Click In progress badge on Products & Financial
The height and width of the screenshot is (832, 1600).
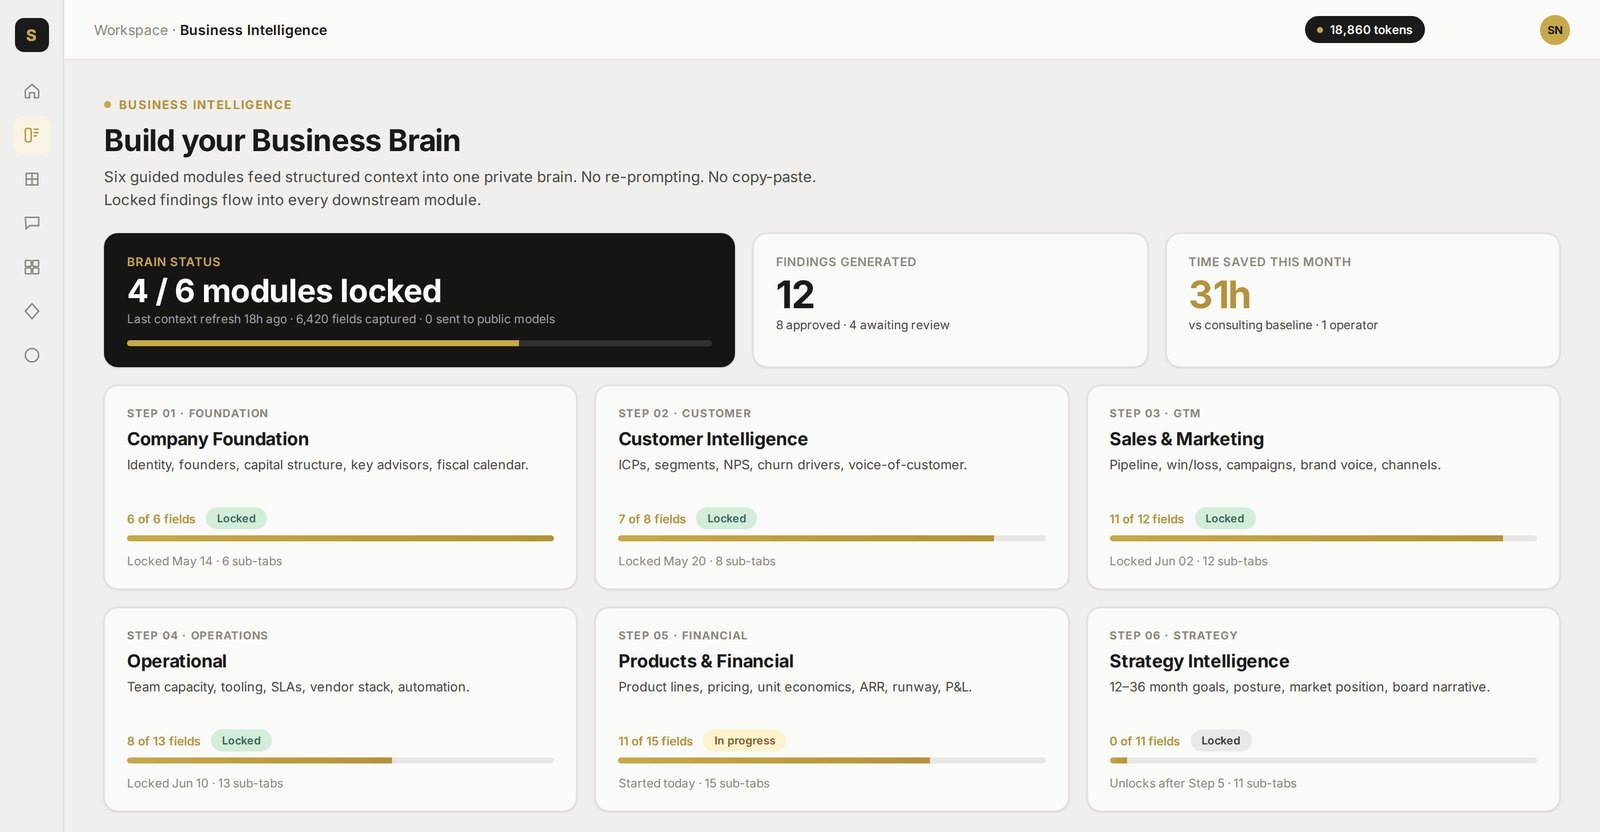tap(745, 740)
